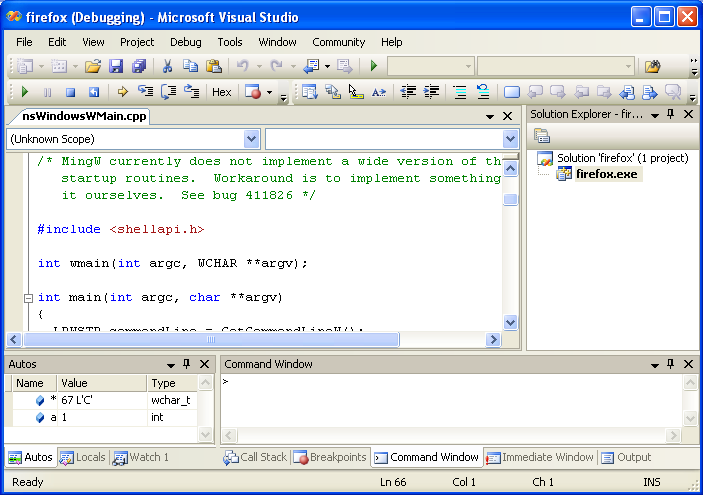703x495 pixels.
Task: Open the Edit menu
Action: tap(57, 42)
